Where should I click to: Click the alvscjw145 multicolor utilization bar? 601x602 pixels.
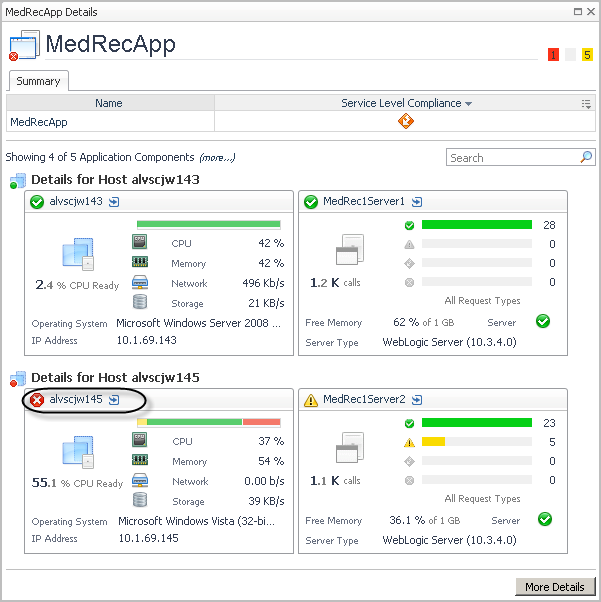point(209,422)
